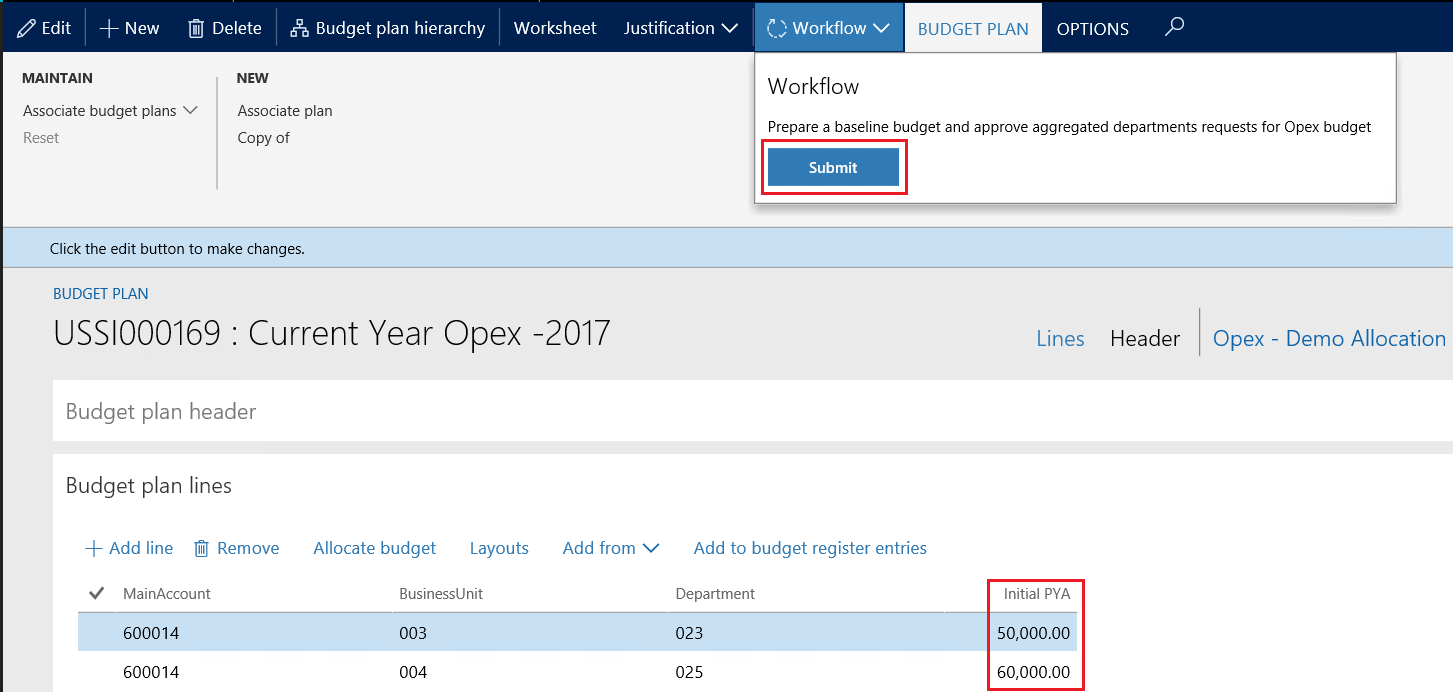The image size is (1453, 693).
Task: Click the Add line plus icon
Action: [93, 547]
